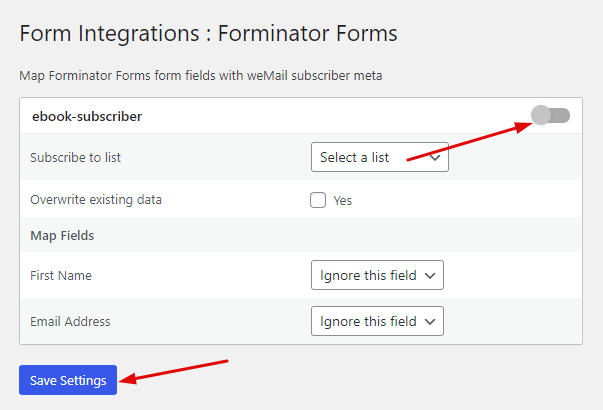The image size is (603, 410).
Task: Click the Email Address row label
Action: pyautogui.click(x=70, y=321)
